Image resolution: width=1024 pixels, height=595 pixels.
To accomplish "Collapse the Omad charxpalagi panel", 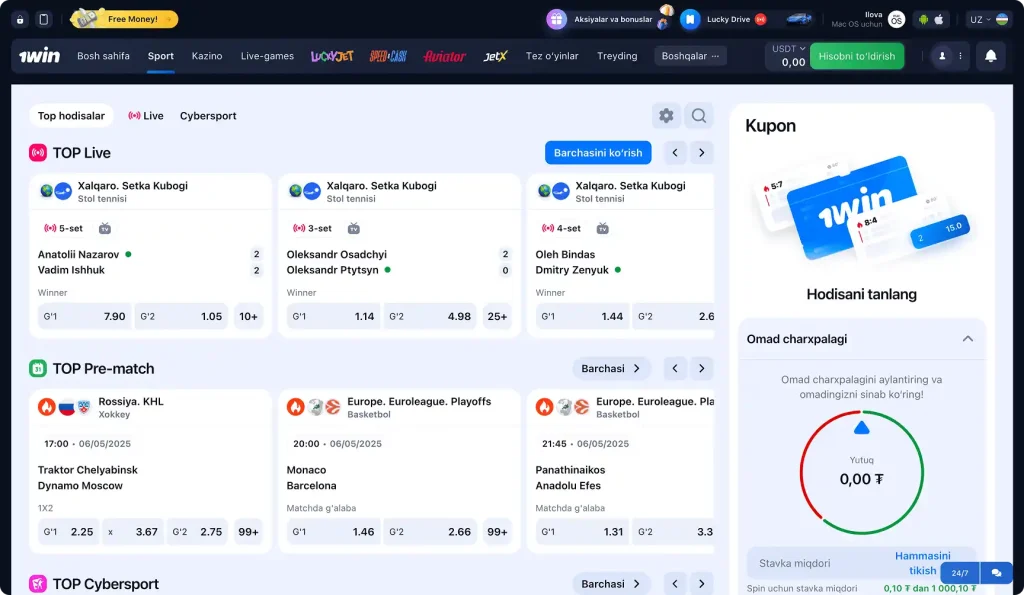I will point(967,339).
